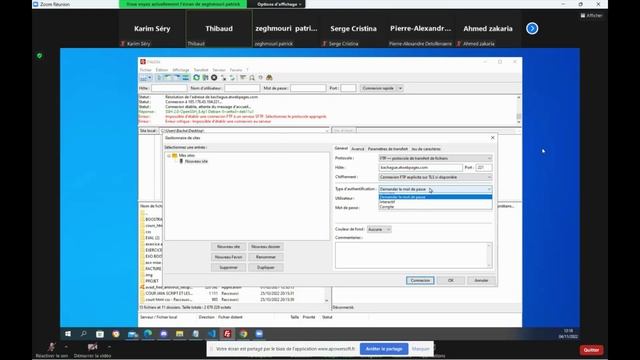Screen dimensions: 640x360
Task: Close the site manager dialog
Action: tap(493, 138)
